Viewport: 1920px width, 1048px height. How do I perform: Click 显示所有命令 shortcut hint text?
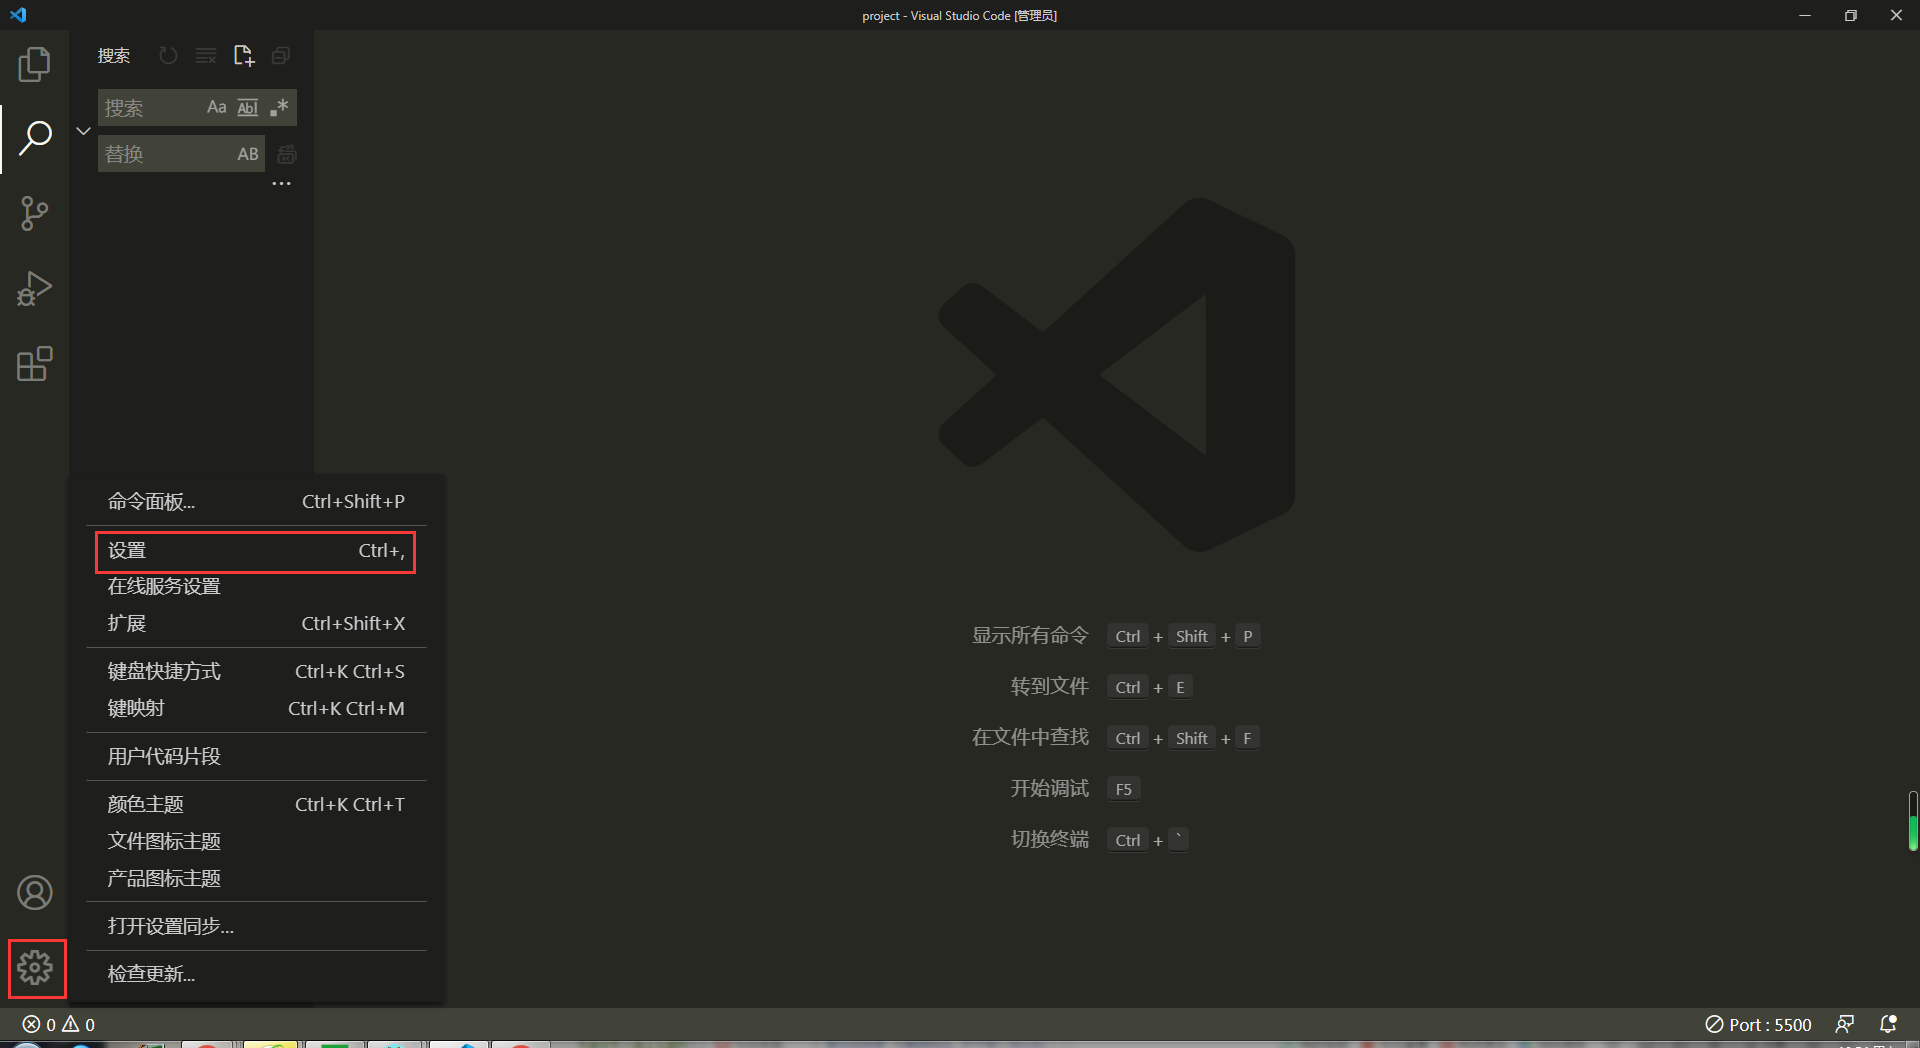pos(1030,636)
